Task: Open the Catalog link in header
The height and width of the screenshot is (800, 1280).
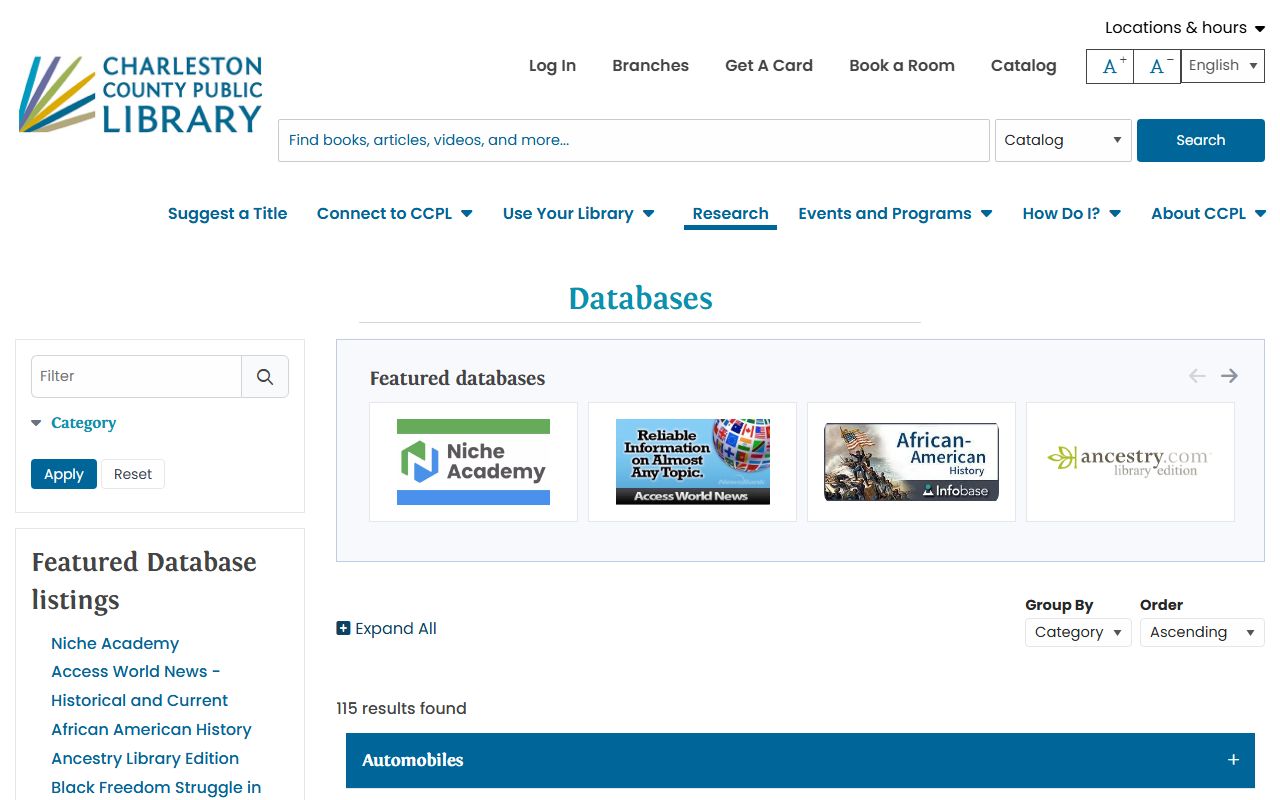Action: pyautogui.click(x=1023, y=66)
